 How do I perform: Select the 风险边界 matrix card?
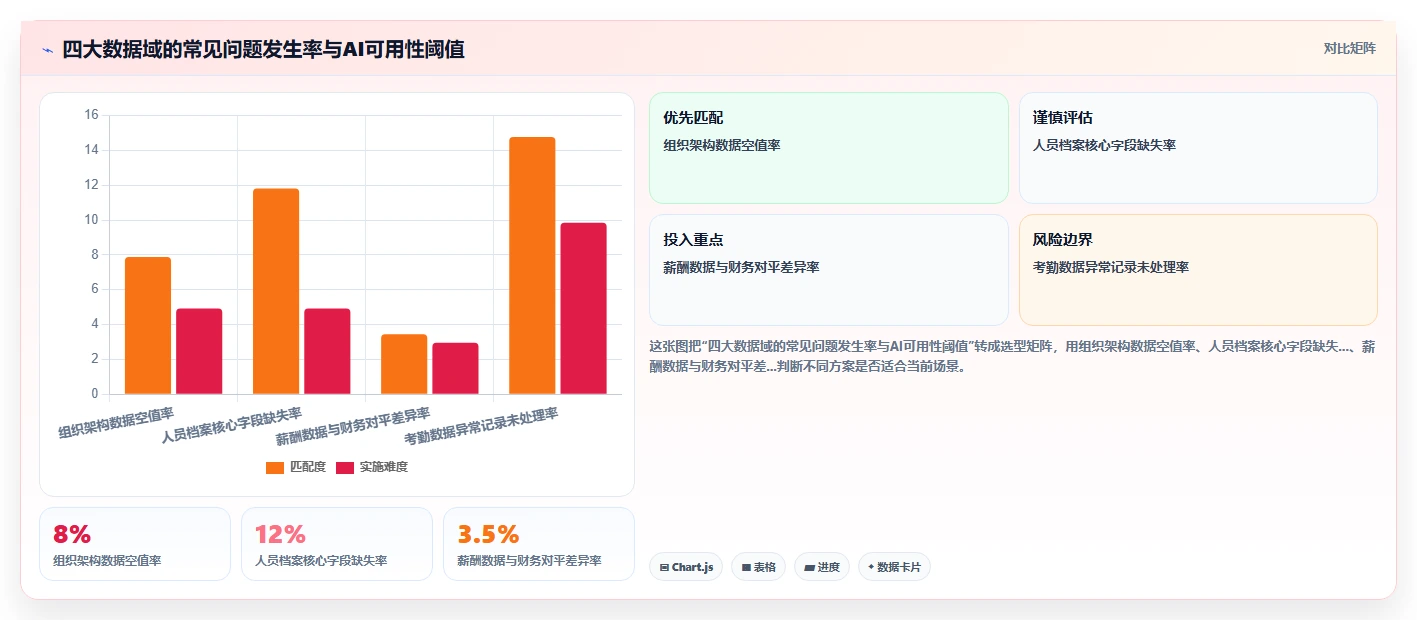click(x=1198, y=270)
